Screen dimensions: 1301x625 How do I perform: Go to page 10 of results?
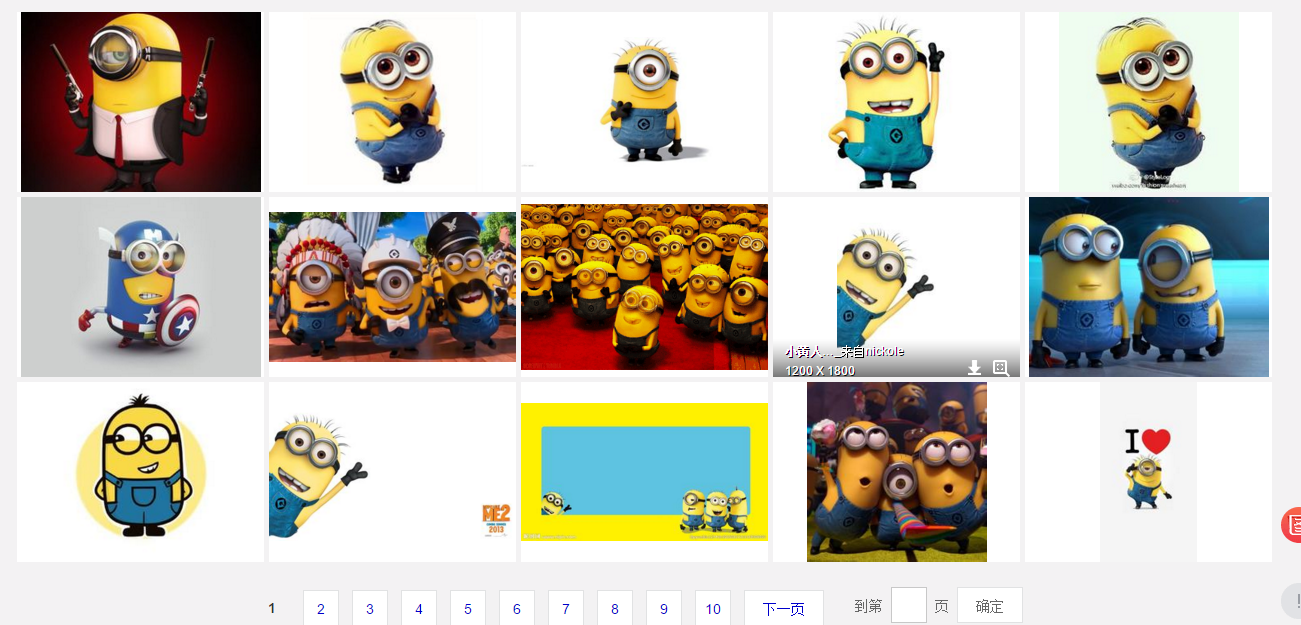[713, 608]
